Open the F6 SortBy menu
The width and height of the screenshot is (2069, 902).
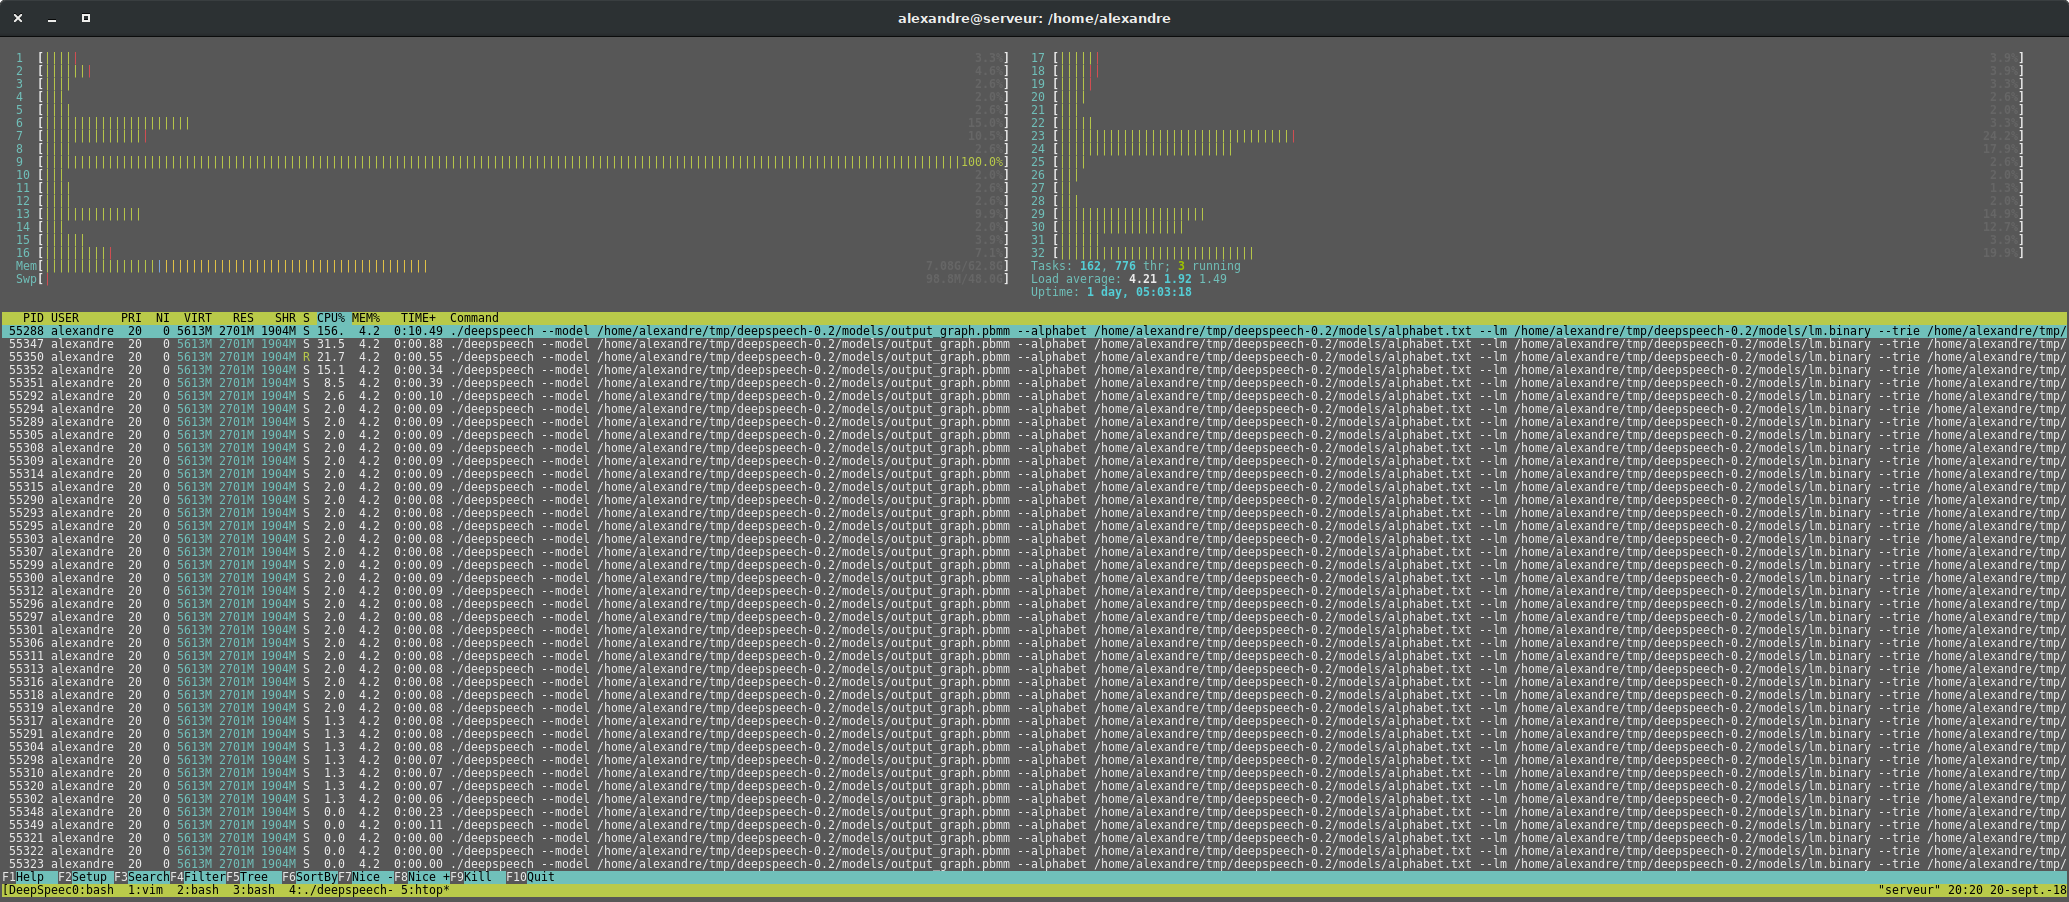tap(309, 877)
